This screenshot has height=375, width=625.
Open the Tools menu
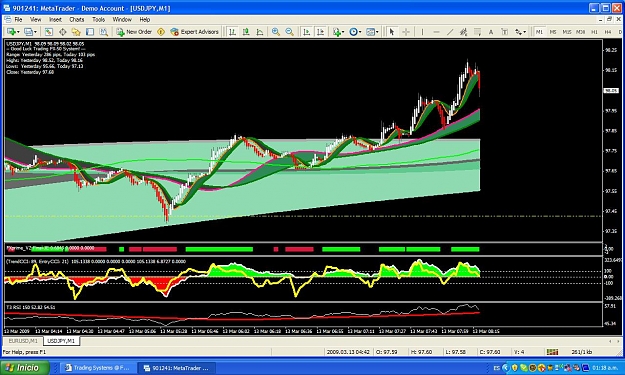[98, 20]
